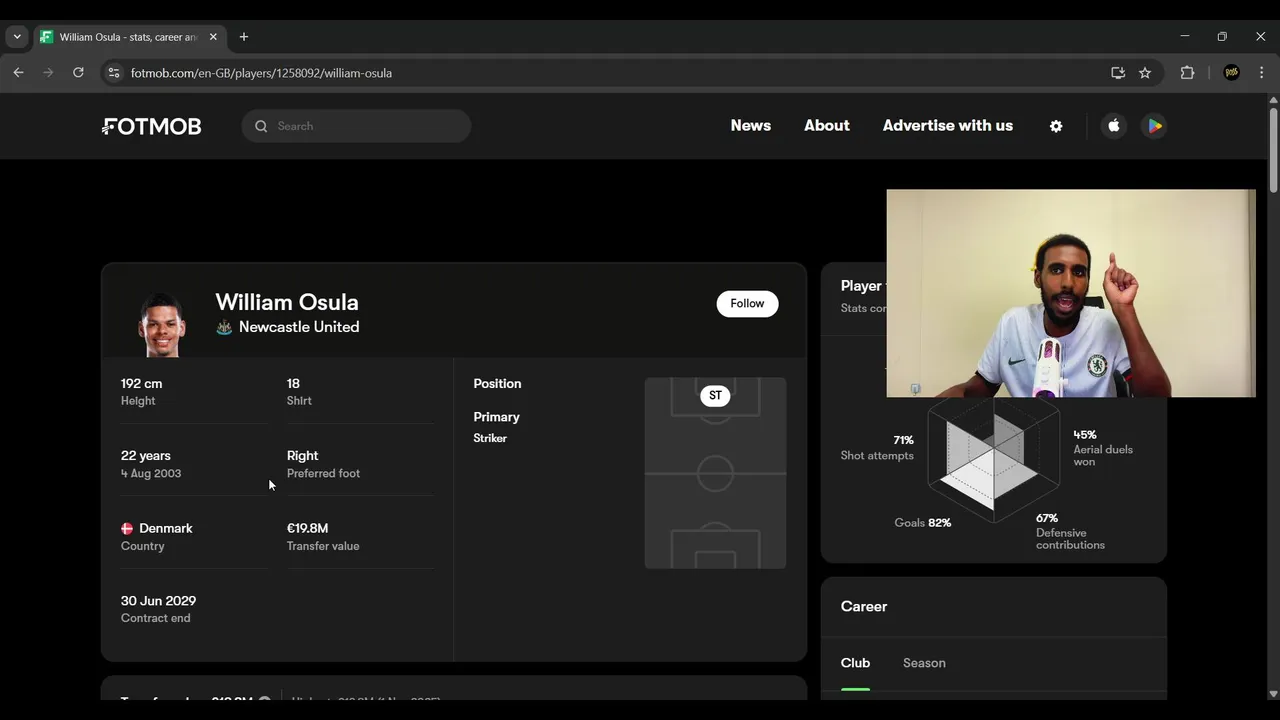Open Chrome three-dot menu
Screen dimensions: 1280x720
click(1261, 73)
